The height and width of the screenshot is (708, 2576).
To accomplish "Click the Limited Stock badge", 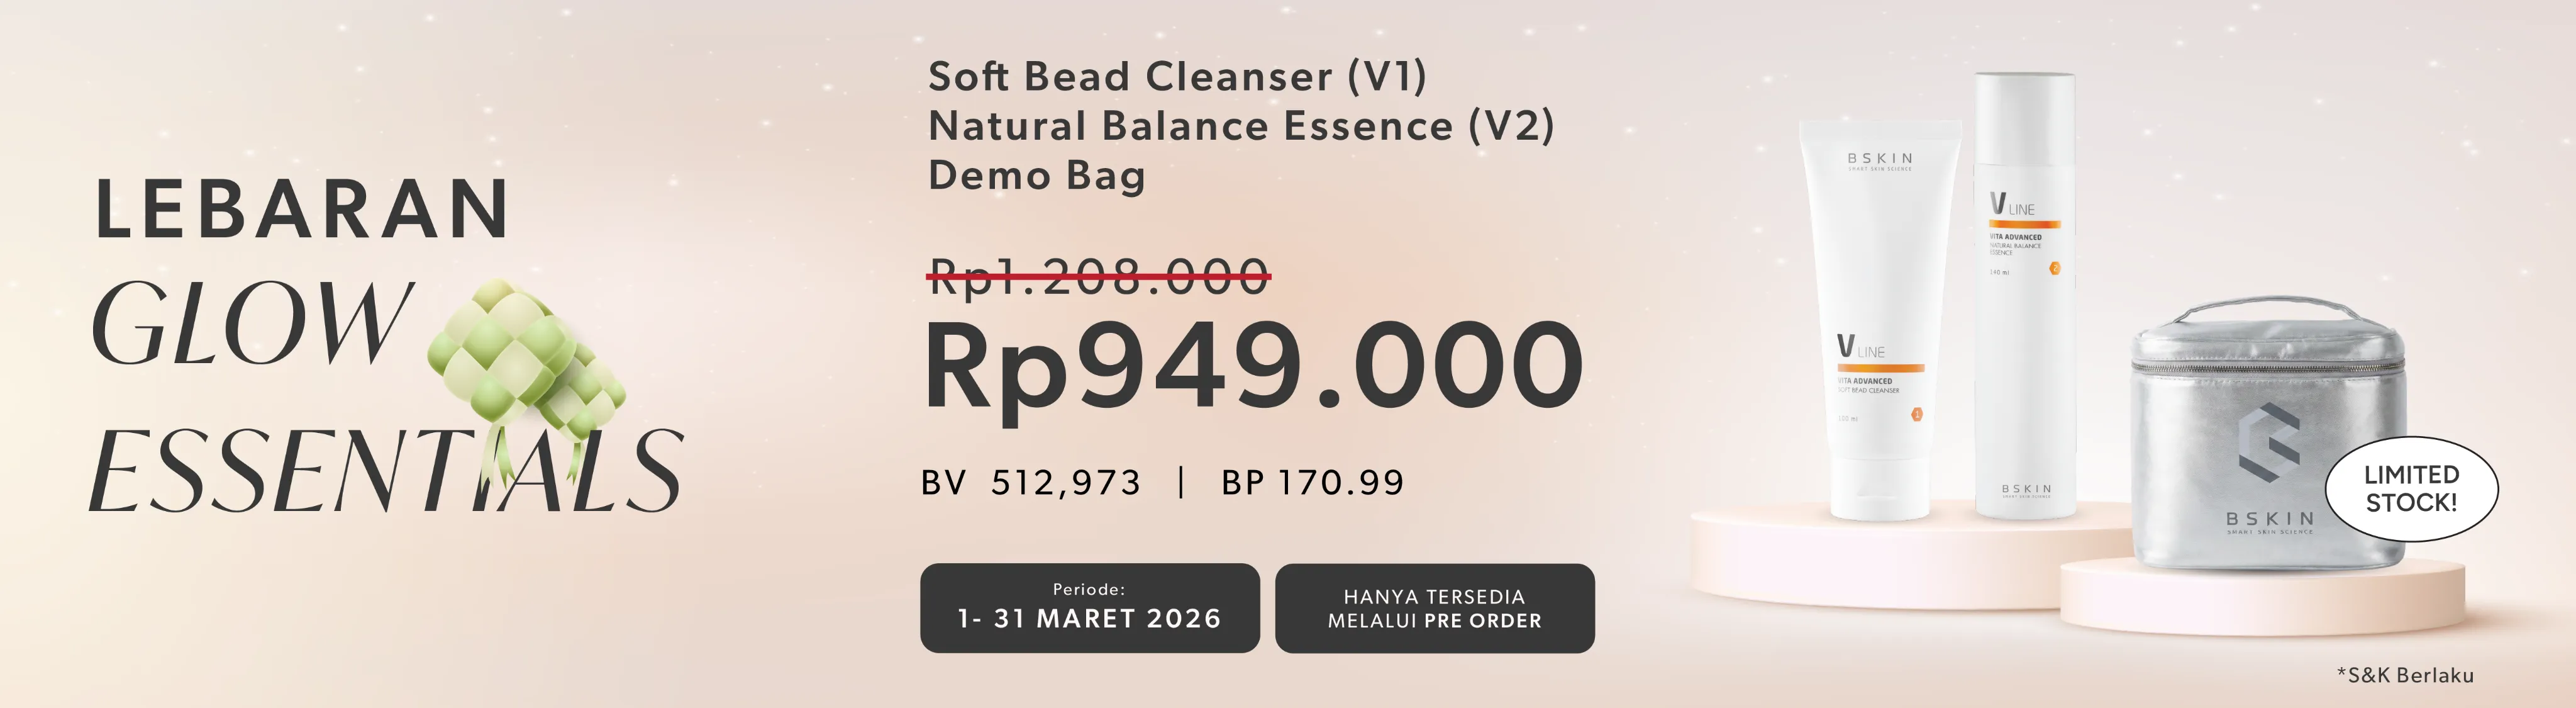I will coord(2410,489).
